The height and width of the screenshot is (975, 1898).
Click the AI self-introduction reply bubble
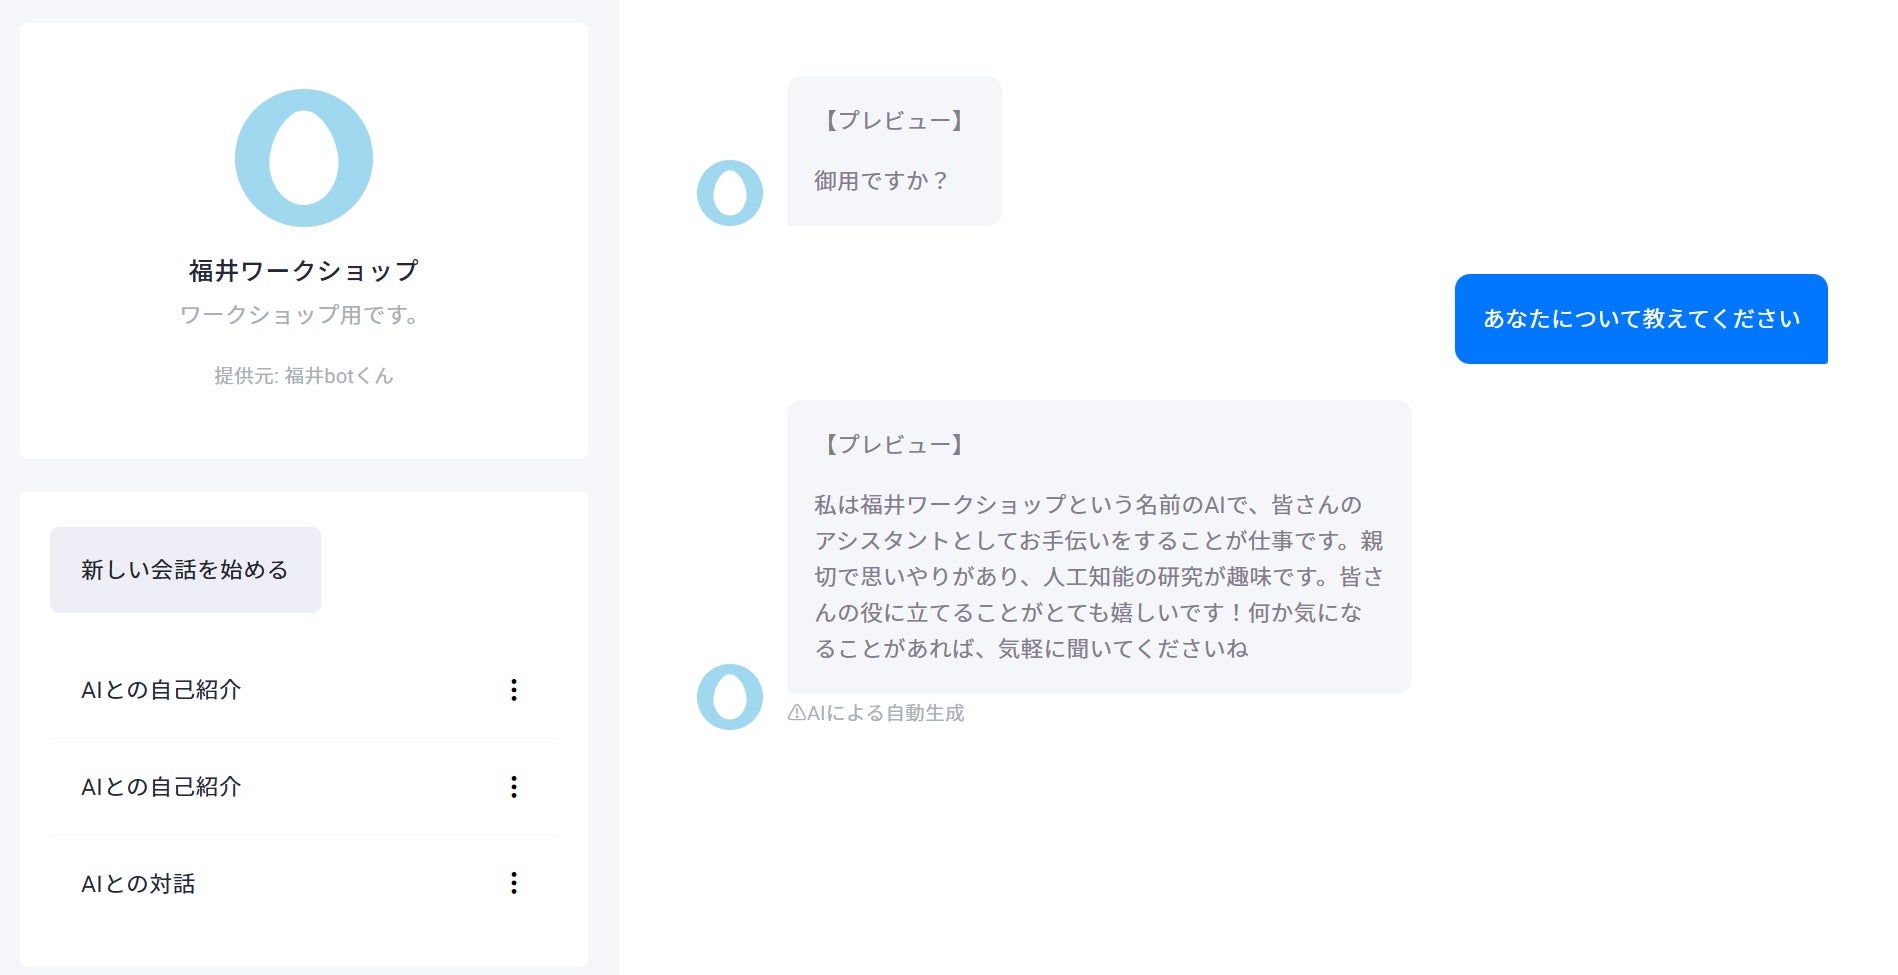pos(1099,547)
